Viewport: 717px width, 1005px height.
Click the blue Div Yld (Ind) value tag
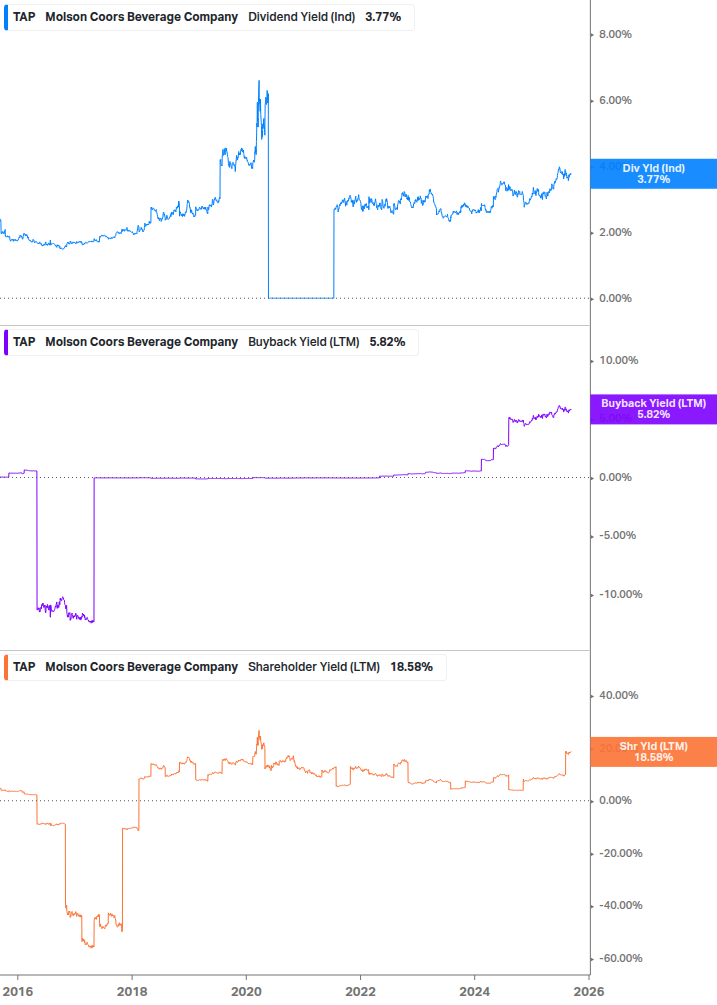point(653,174)
